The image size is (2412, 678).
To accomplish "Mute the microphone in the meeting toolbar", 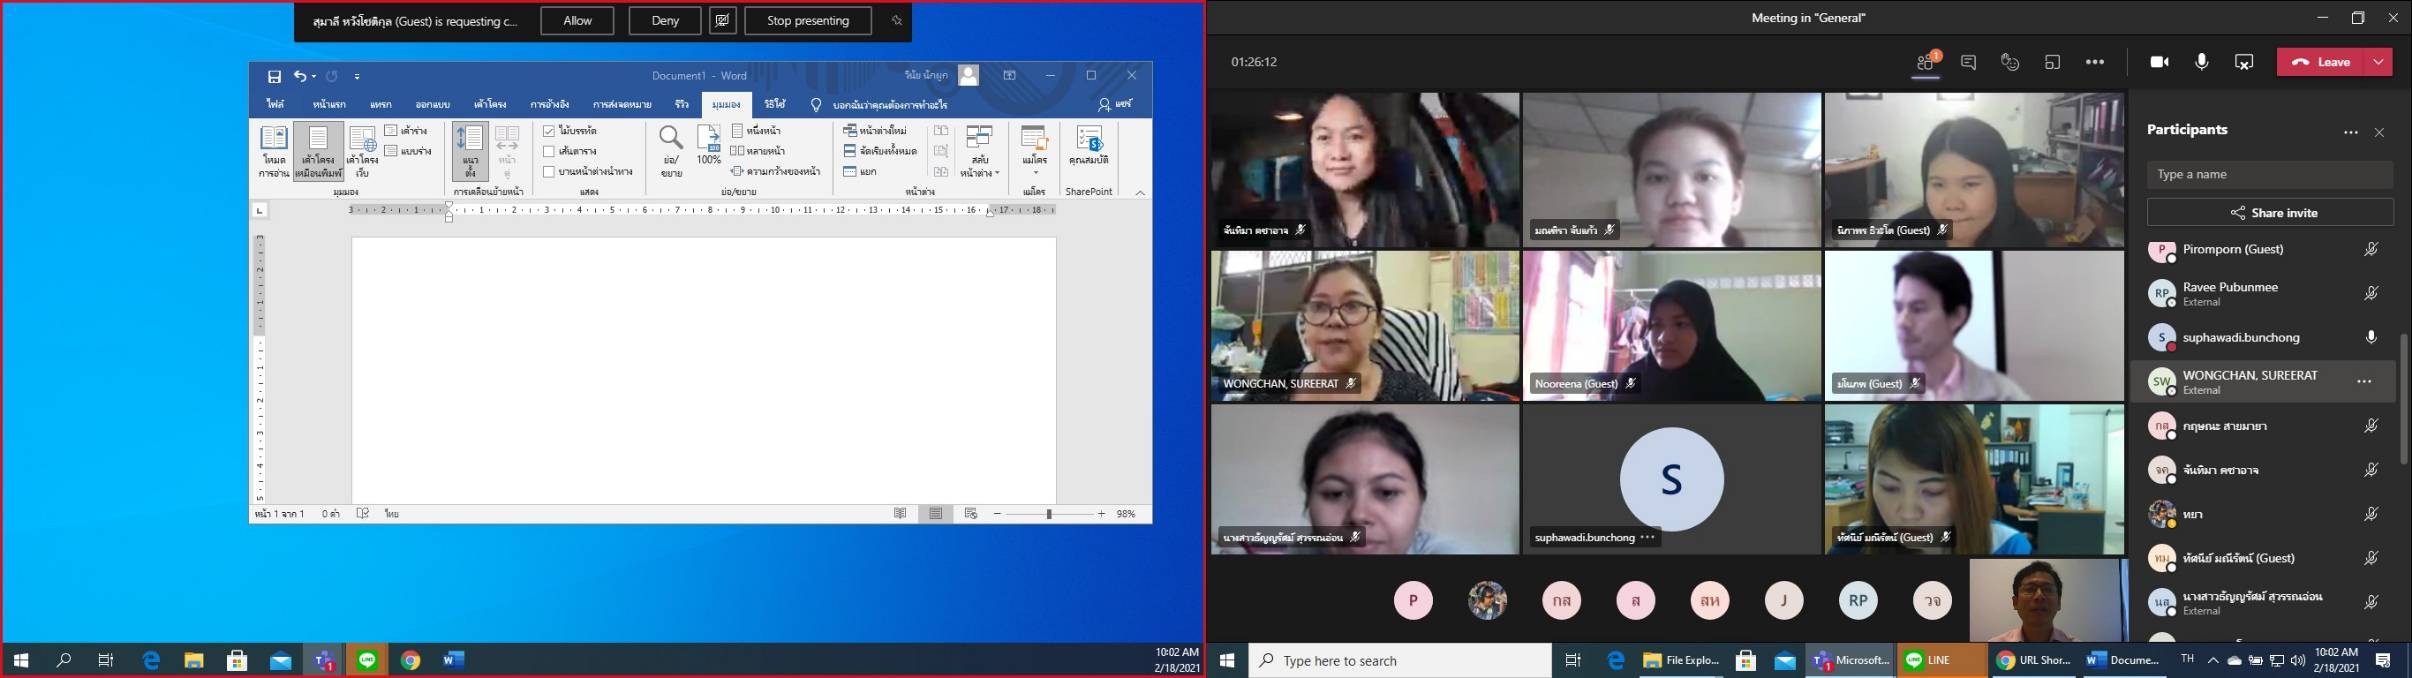I will point(2201,62).
